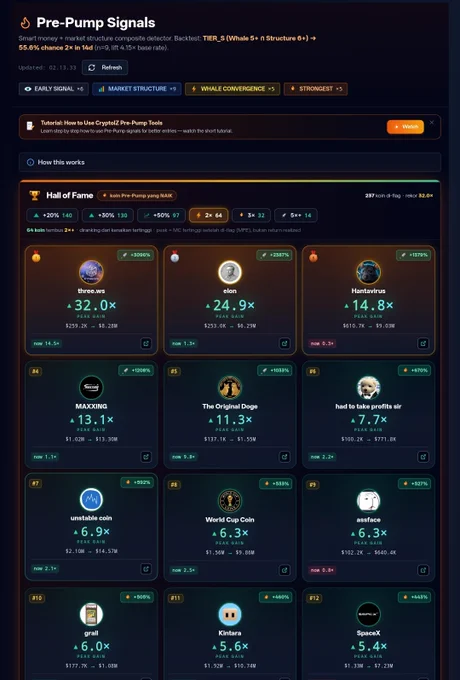Click the grail coin avatar
The width and height of the screenshot is (460, 680).
(91, 614)
